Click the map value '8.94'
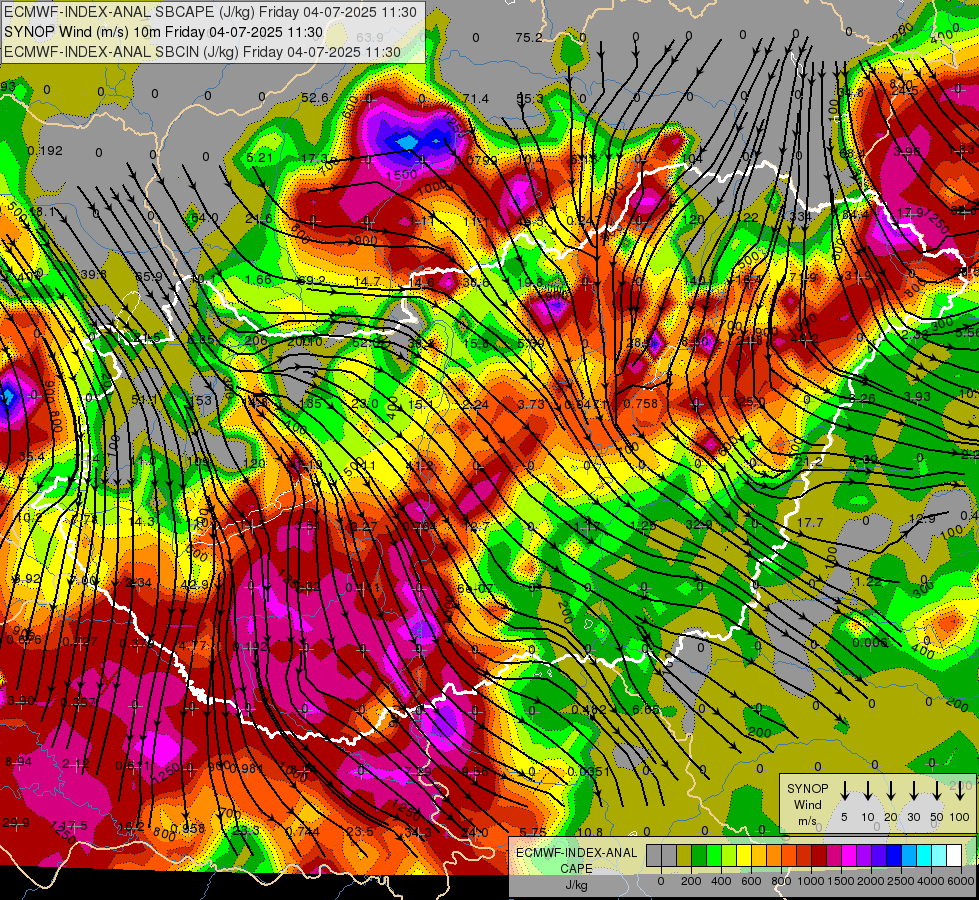This screenshot has width=979, height=900. point(18,761)
